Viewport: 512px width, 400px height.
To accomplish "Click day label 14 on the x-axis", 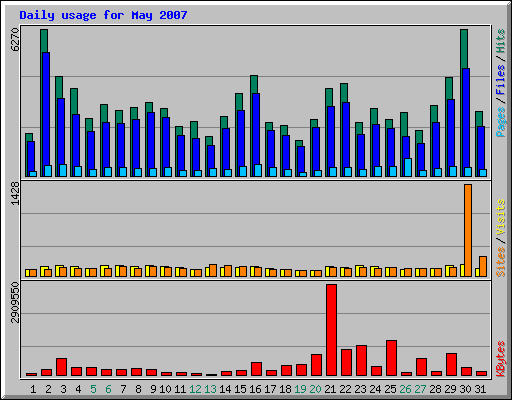I will point(225,389).
